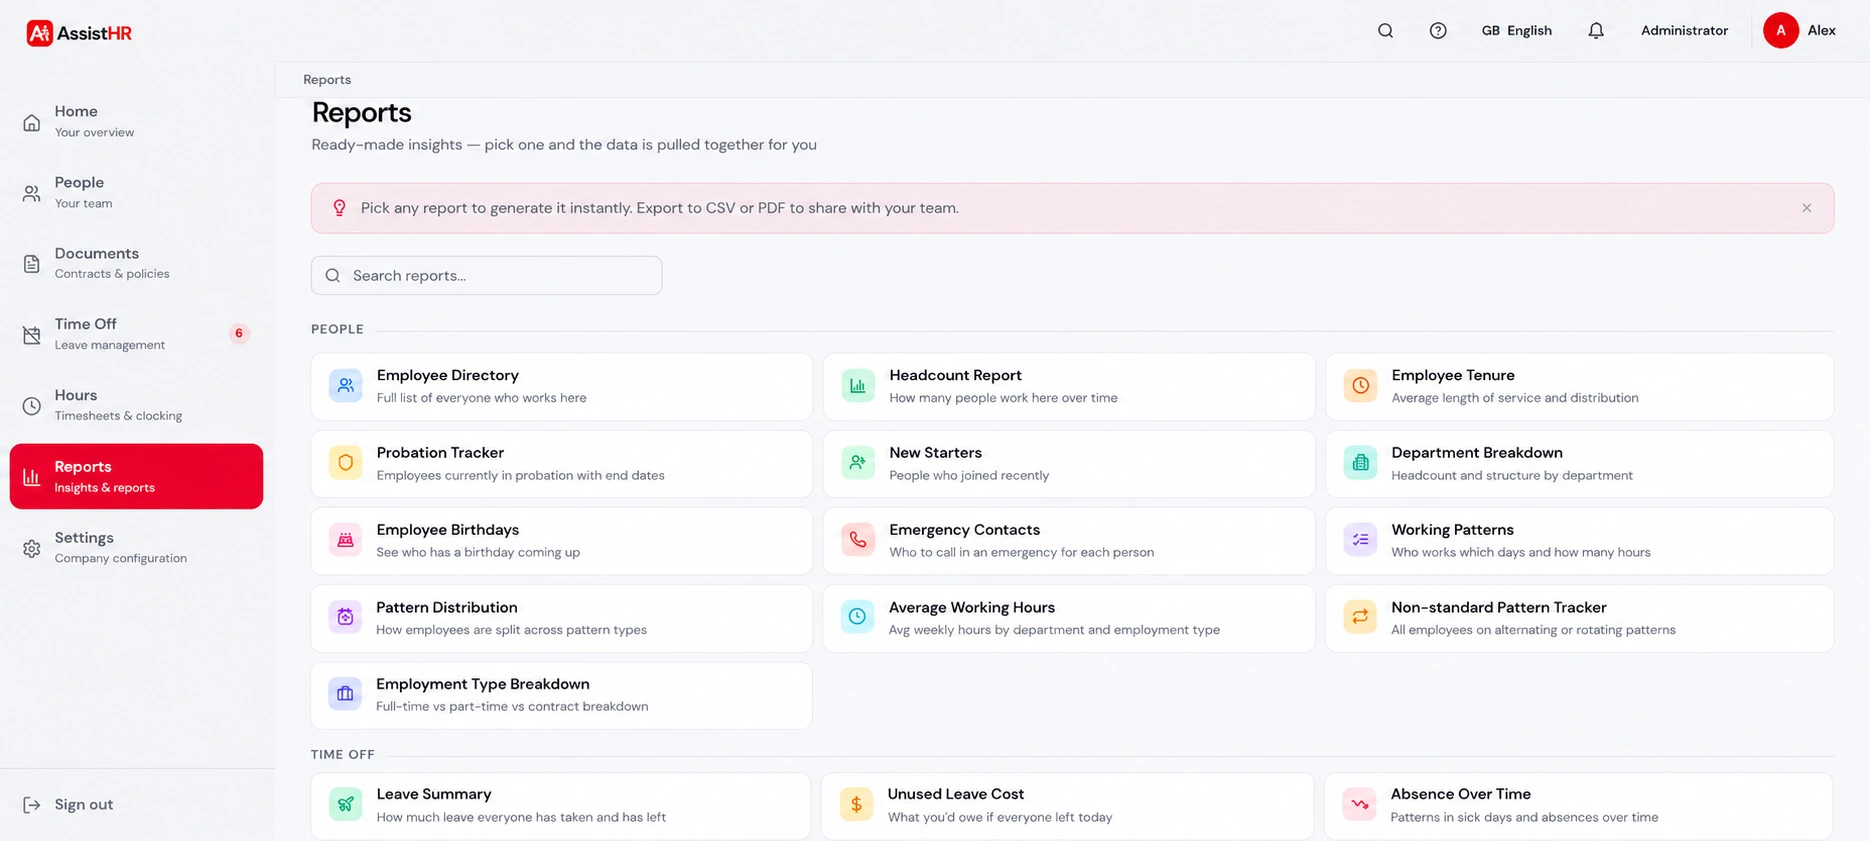Viewport: 1870px width, 841px height.
Task: Open Time Off in the sidebar
Action: pyautogui.click(x=137, y=334)
